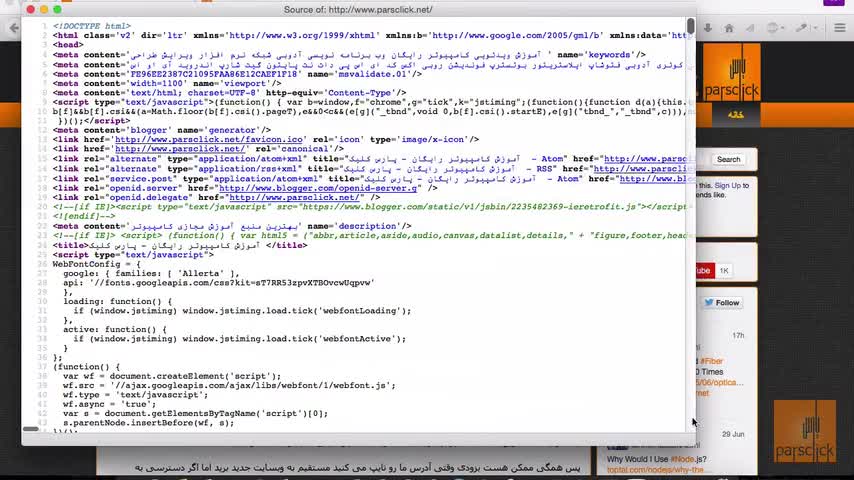Minimize the page source window with yellow button
The width and height of the screenshot is (854, 480).
(x=44, y=9)
